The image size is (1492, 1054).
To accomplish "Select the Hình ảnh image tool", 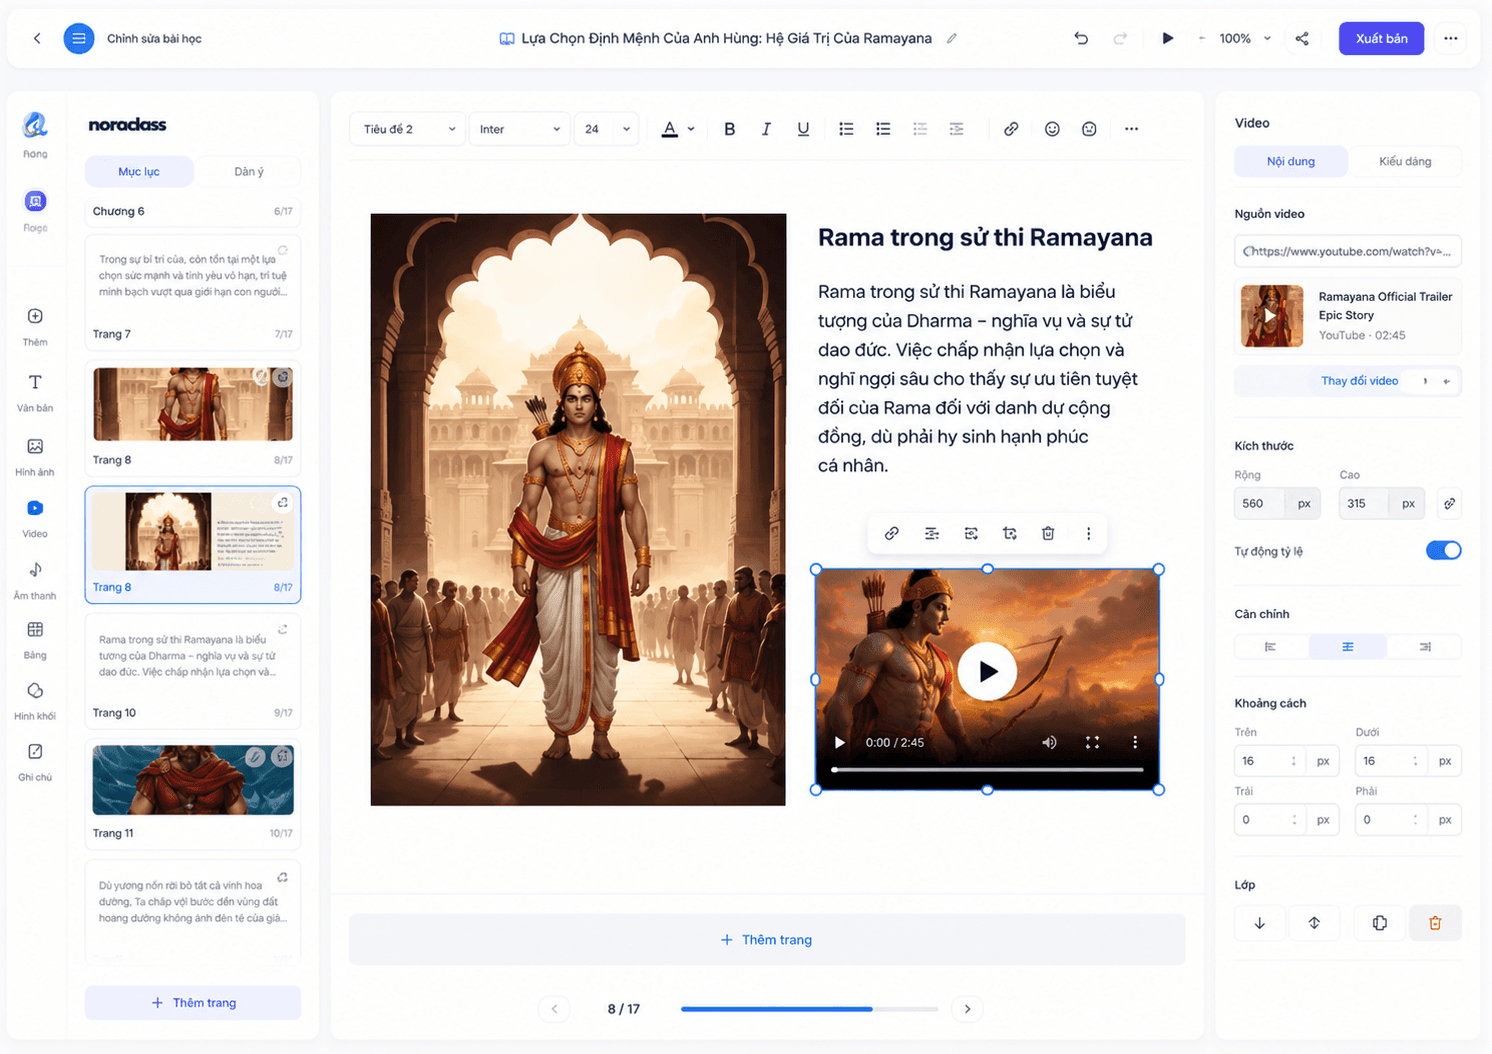I will point(35,456).
